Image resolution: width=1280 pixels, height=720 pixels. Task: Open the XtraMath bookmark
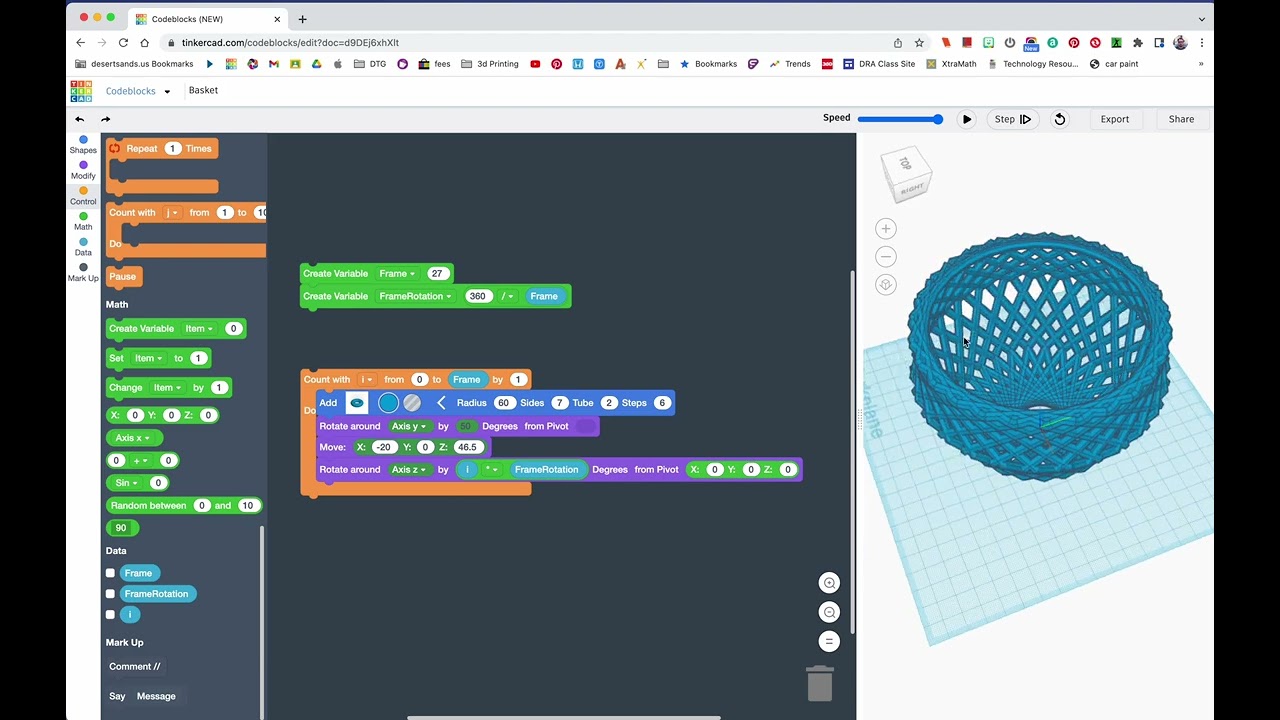click(951, 64)
